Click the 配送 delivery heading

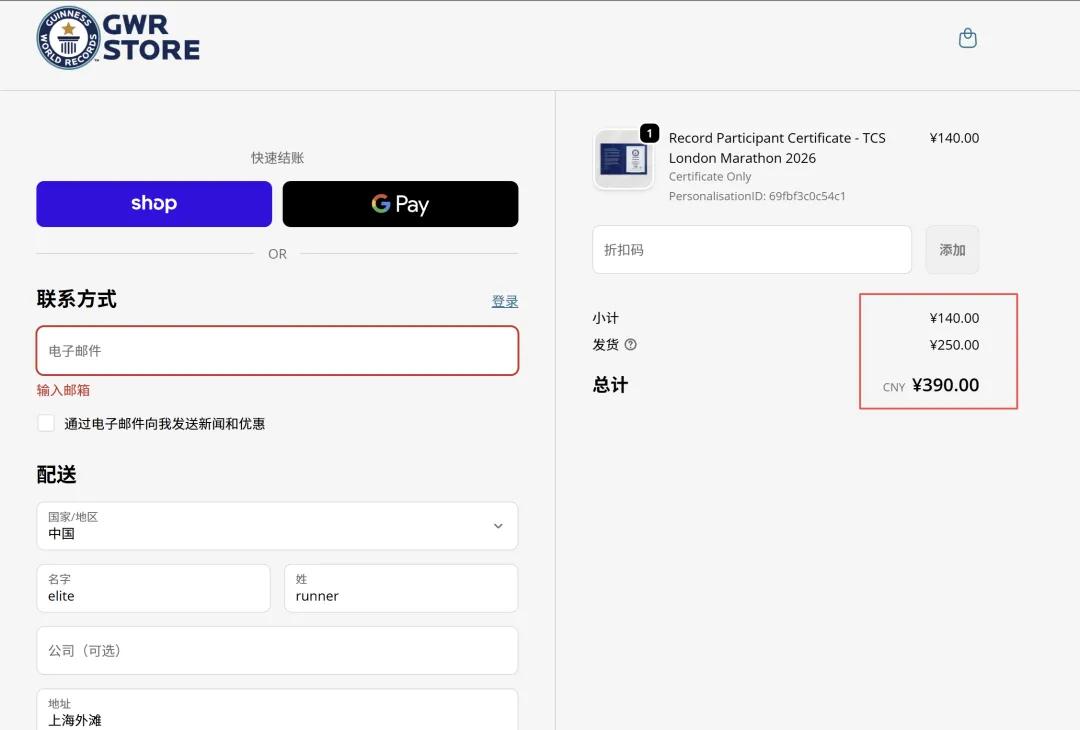(x=56, y=474)
